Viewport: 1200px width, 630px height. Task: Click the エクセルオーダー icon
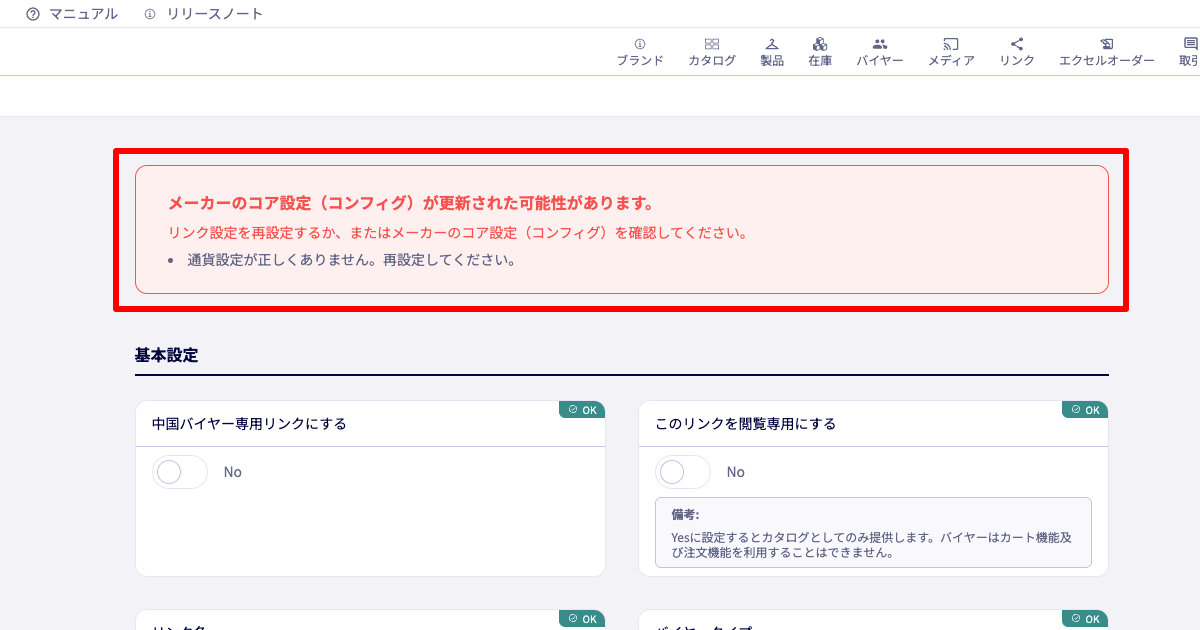click(1107, 44)
